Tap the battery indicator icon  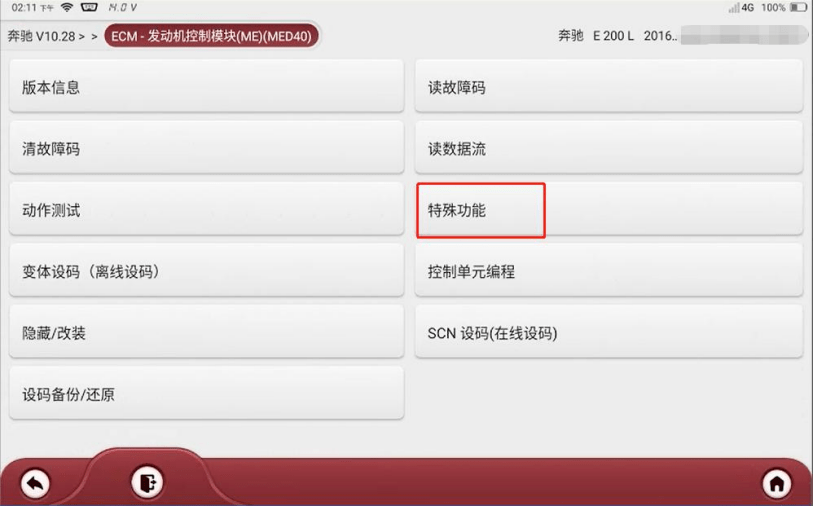[x=798, y=7]
